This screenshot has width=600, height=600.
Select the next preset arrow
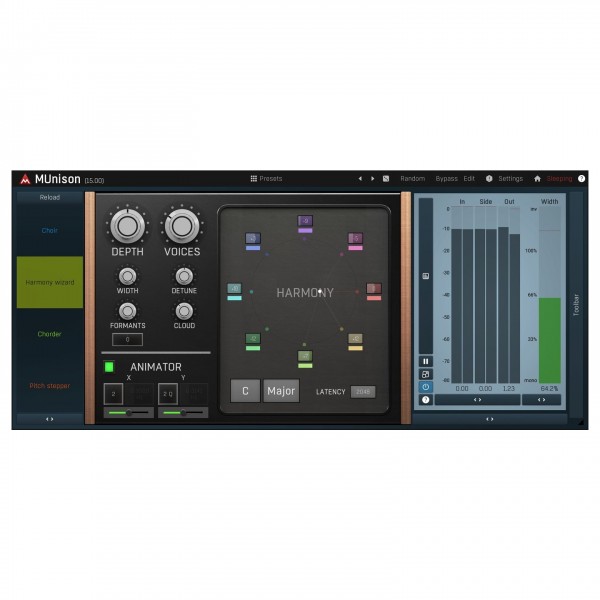373,179
